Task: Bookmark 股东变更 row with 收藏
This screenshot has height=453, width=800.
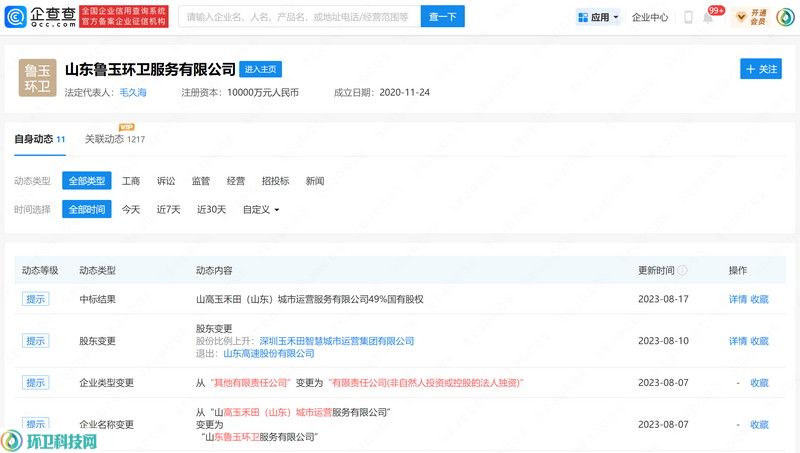Action: (759, 341)
